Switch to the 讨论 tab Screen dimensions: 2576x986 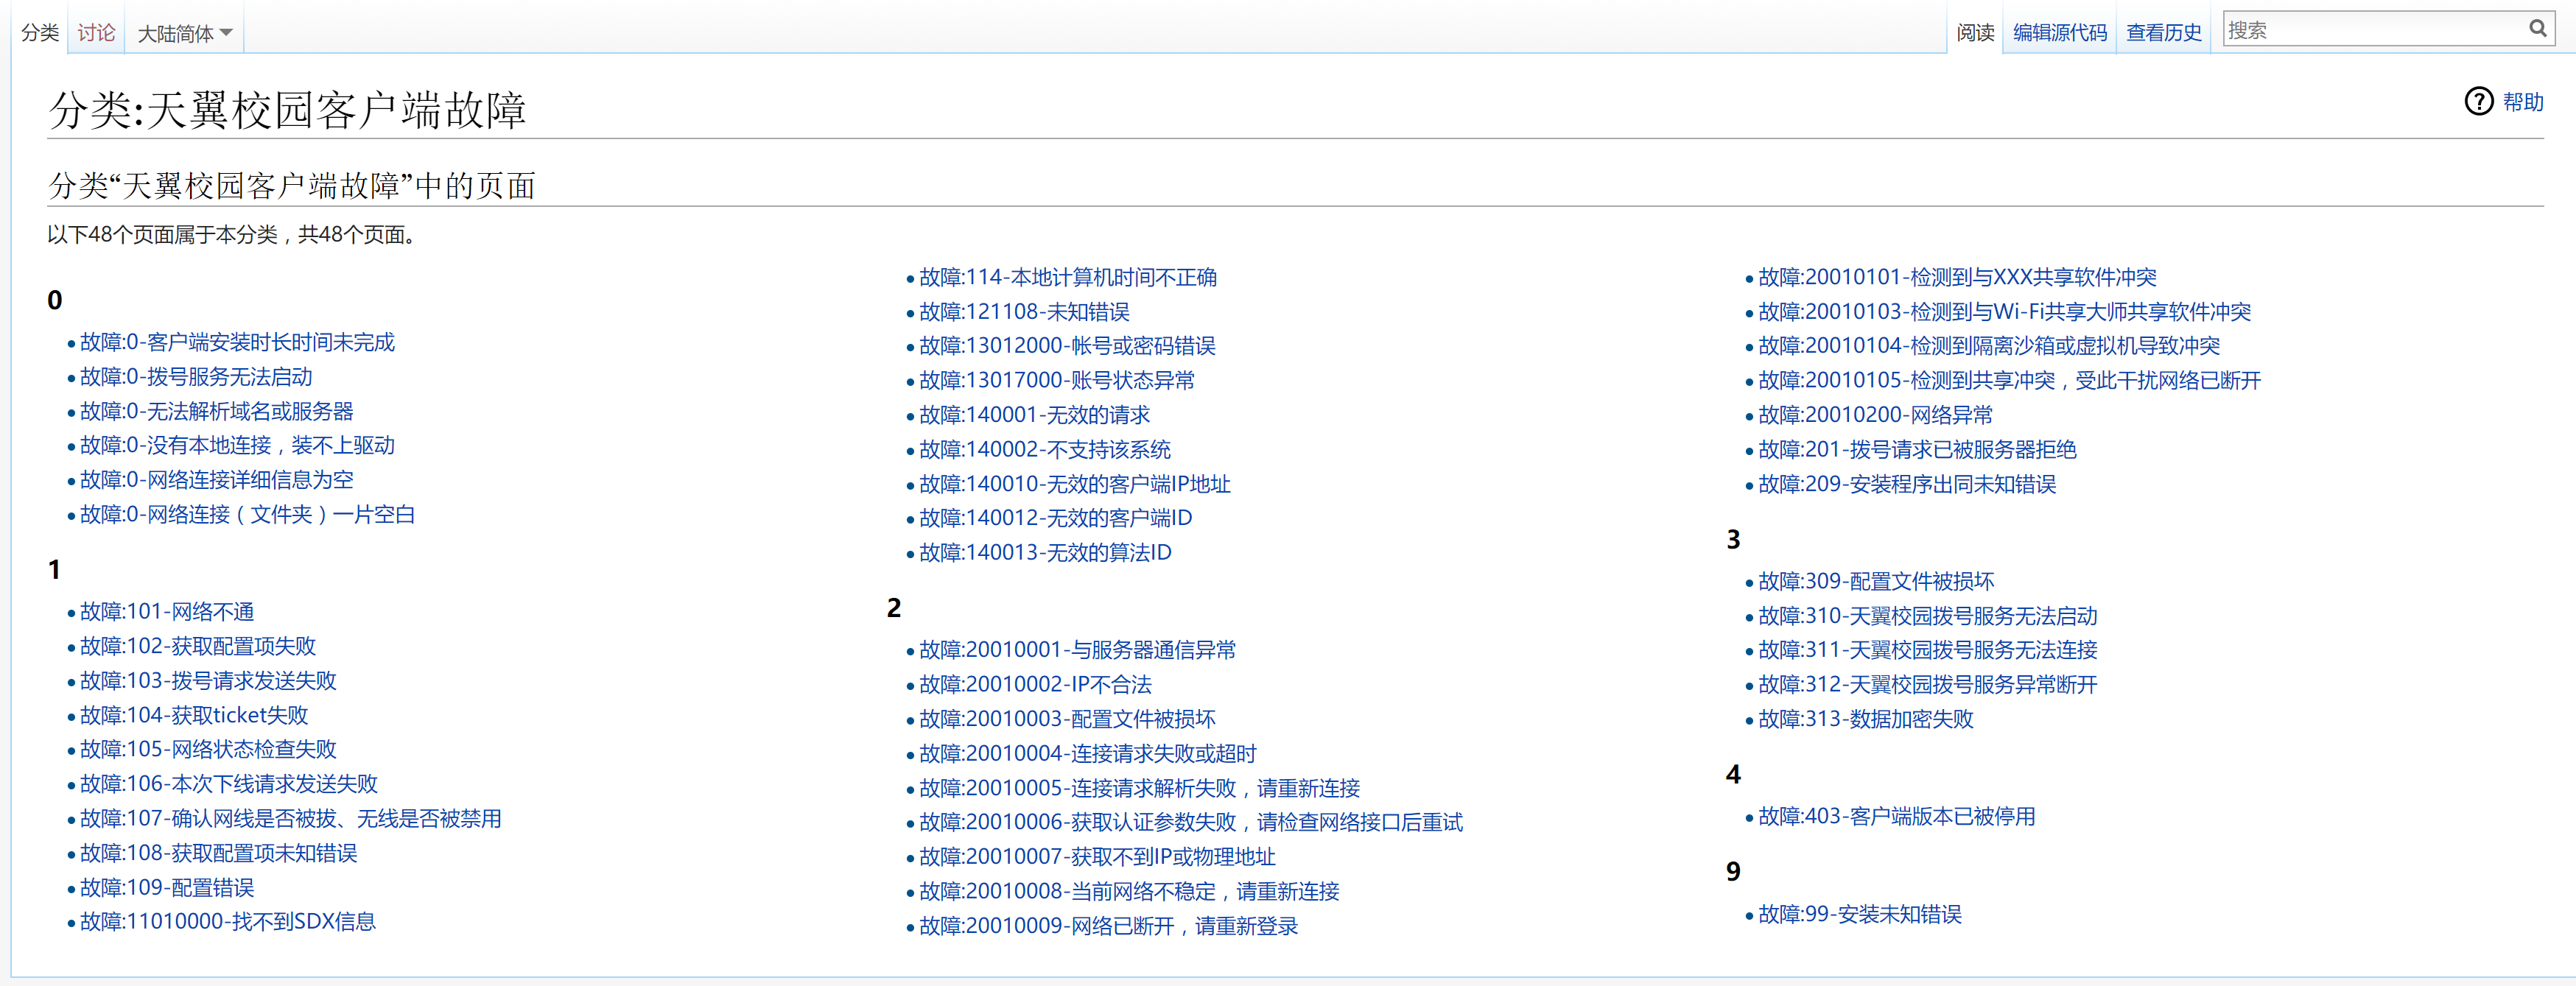96,33
